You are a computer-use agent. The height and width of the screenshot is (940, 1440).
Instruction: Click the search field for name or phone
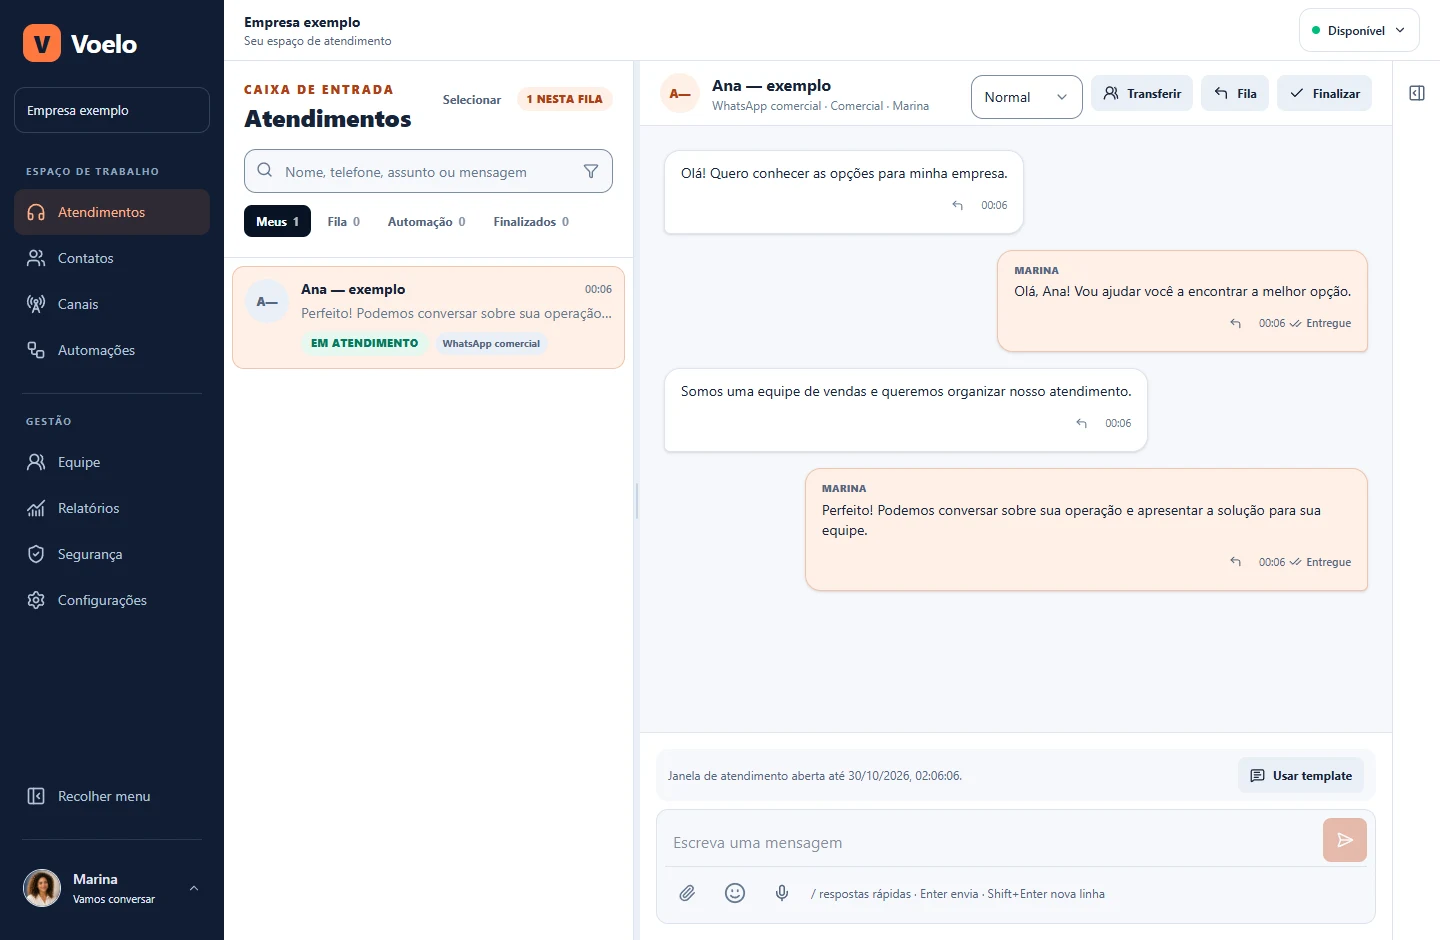click(x=428, y=171)
